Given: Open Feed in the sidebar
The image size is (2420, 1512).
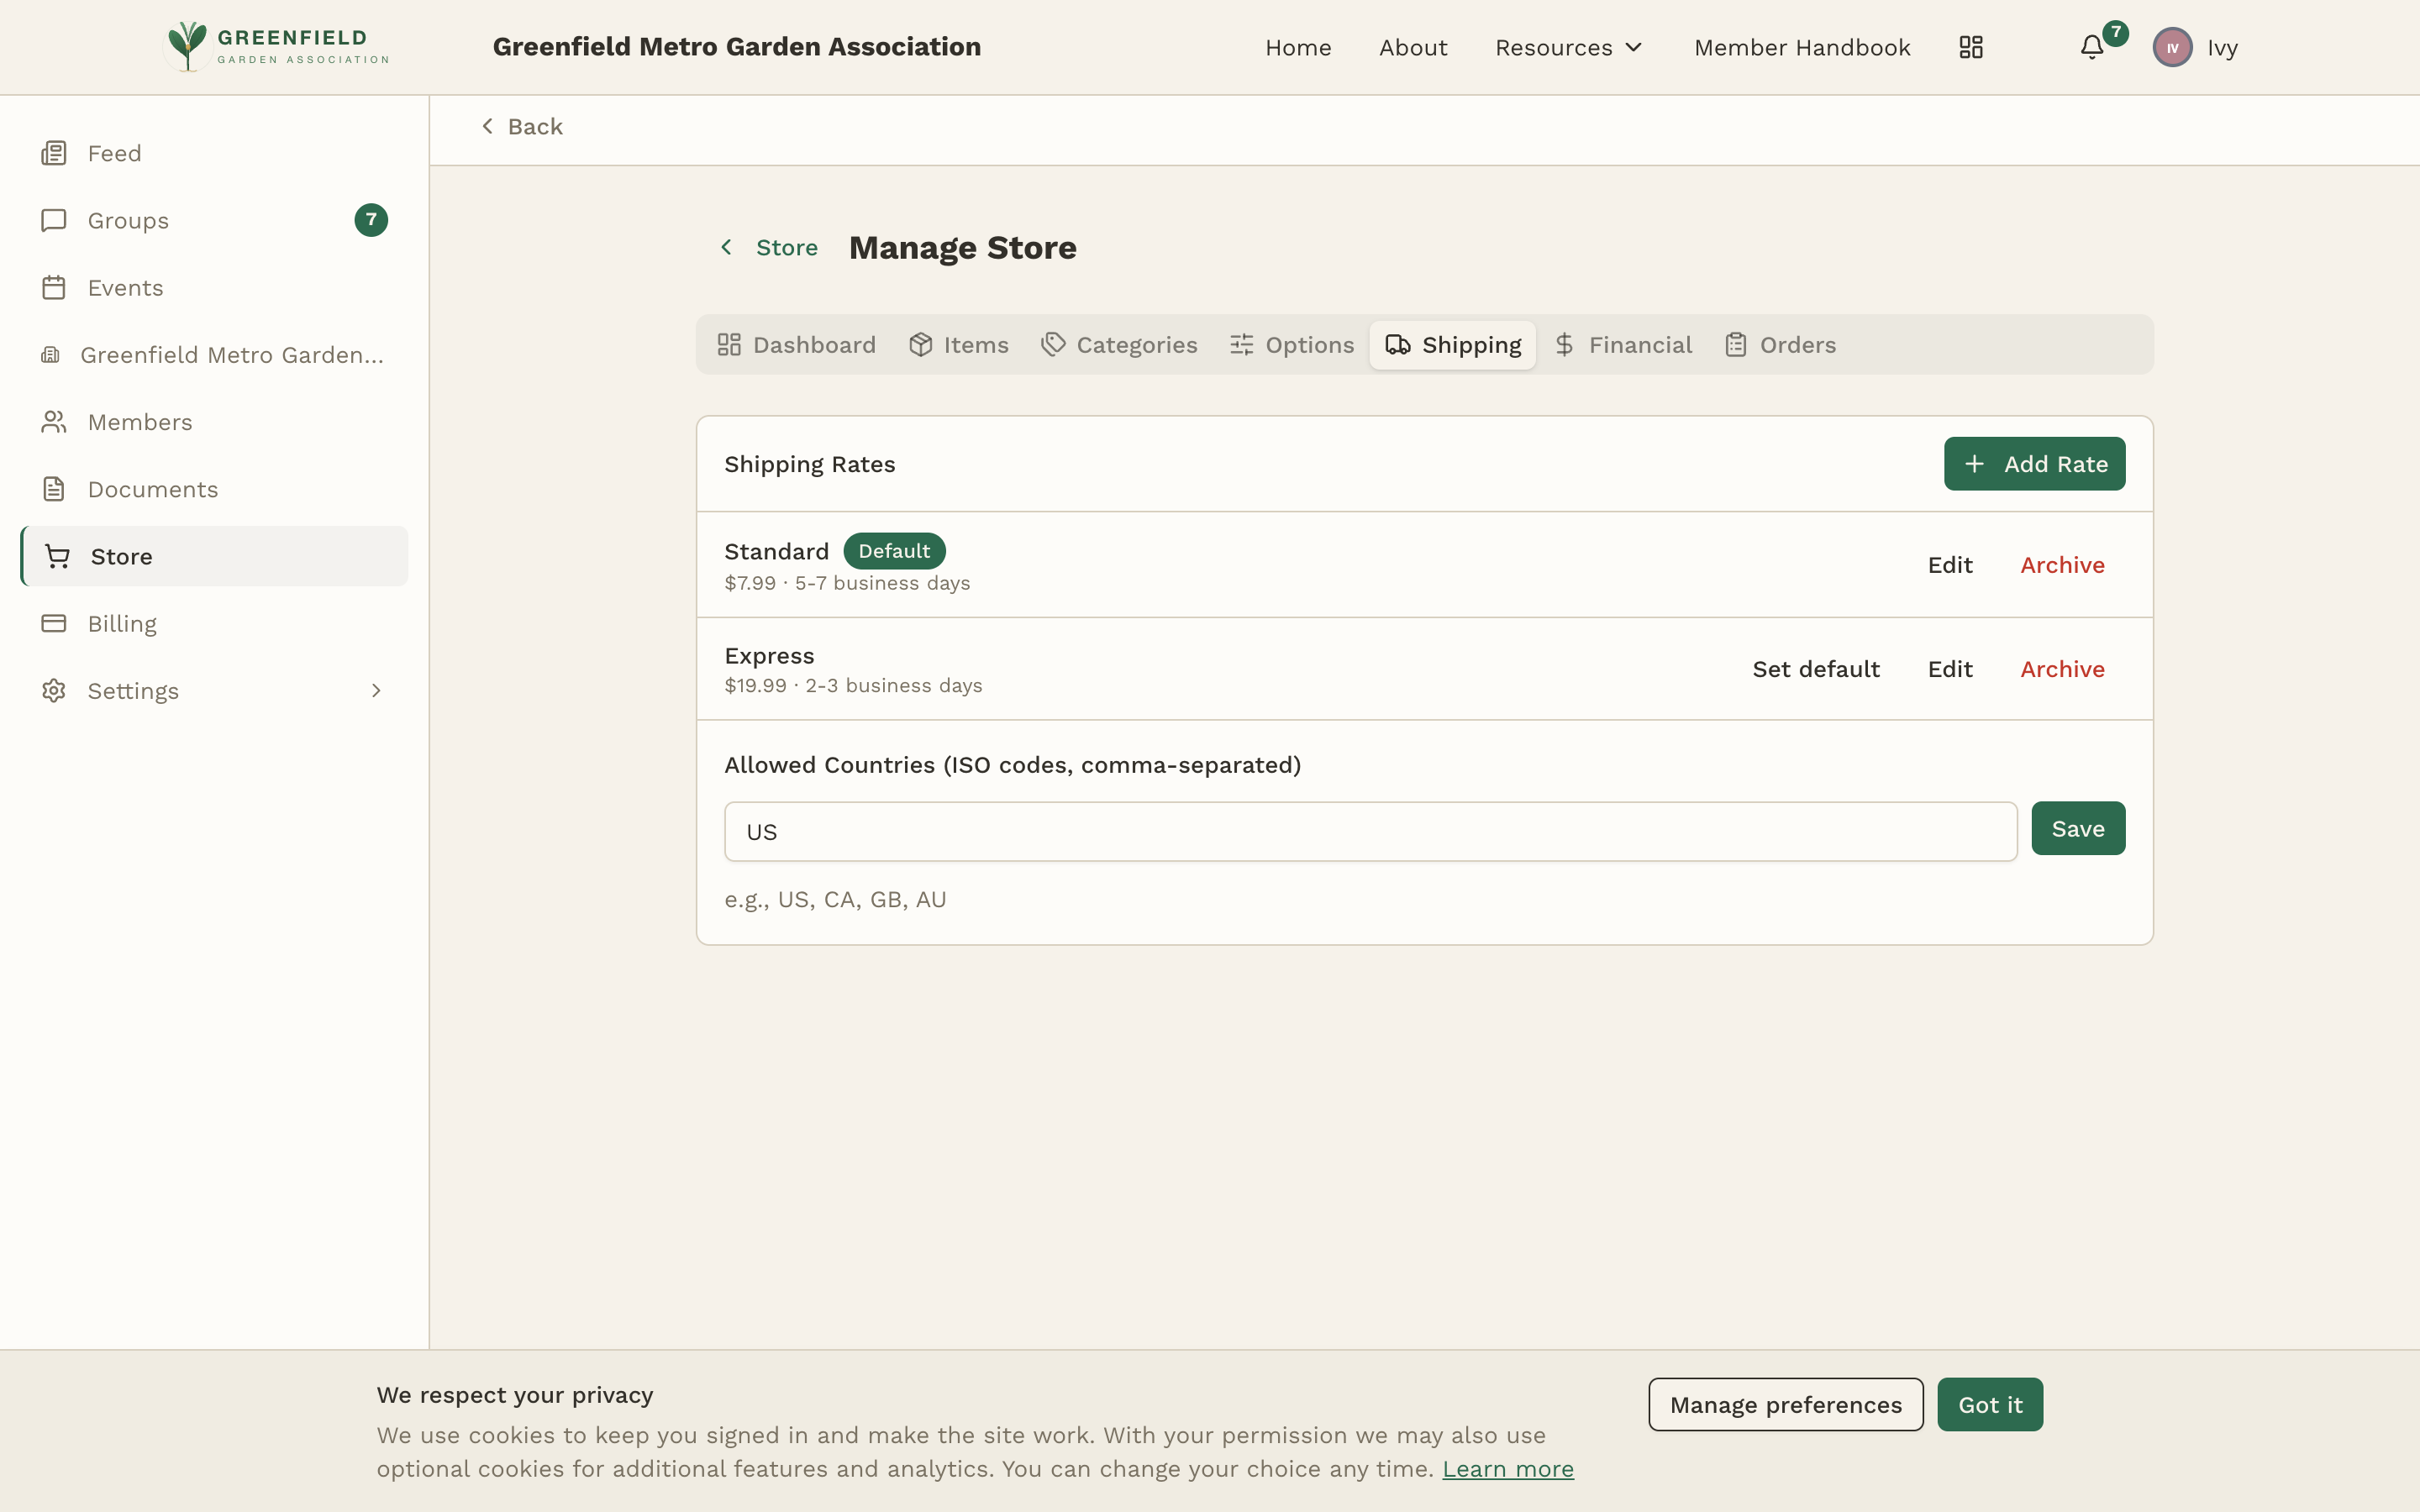Looking at the screenshot, I should (214, 153).
